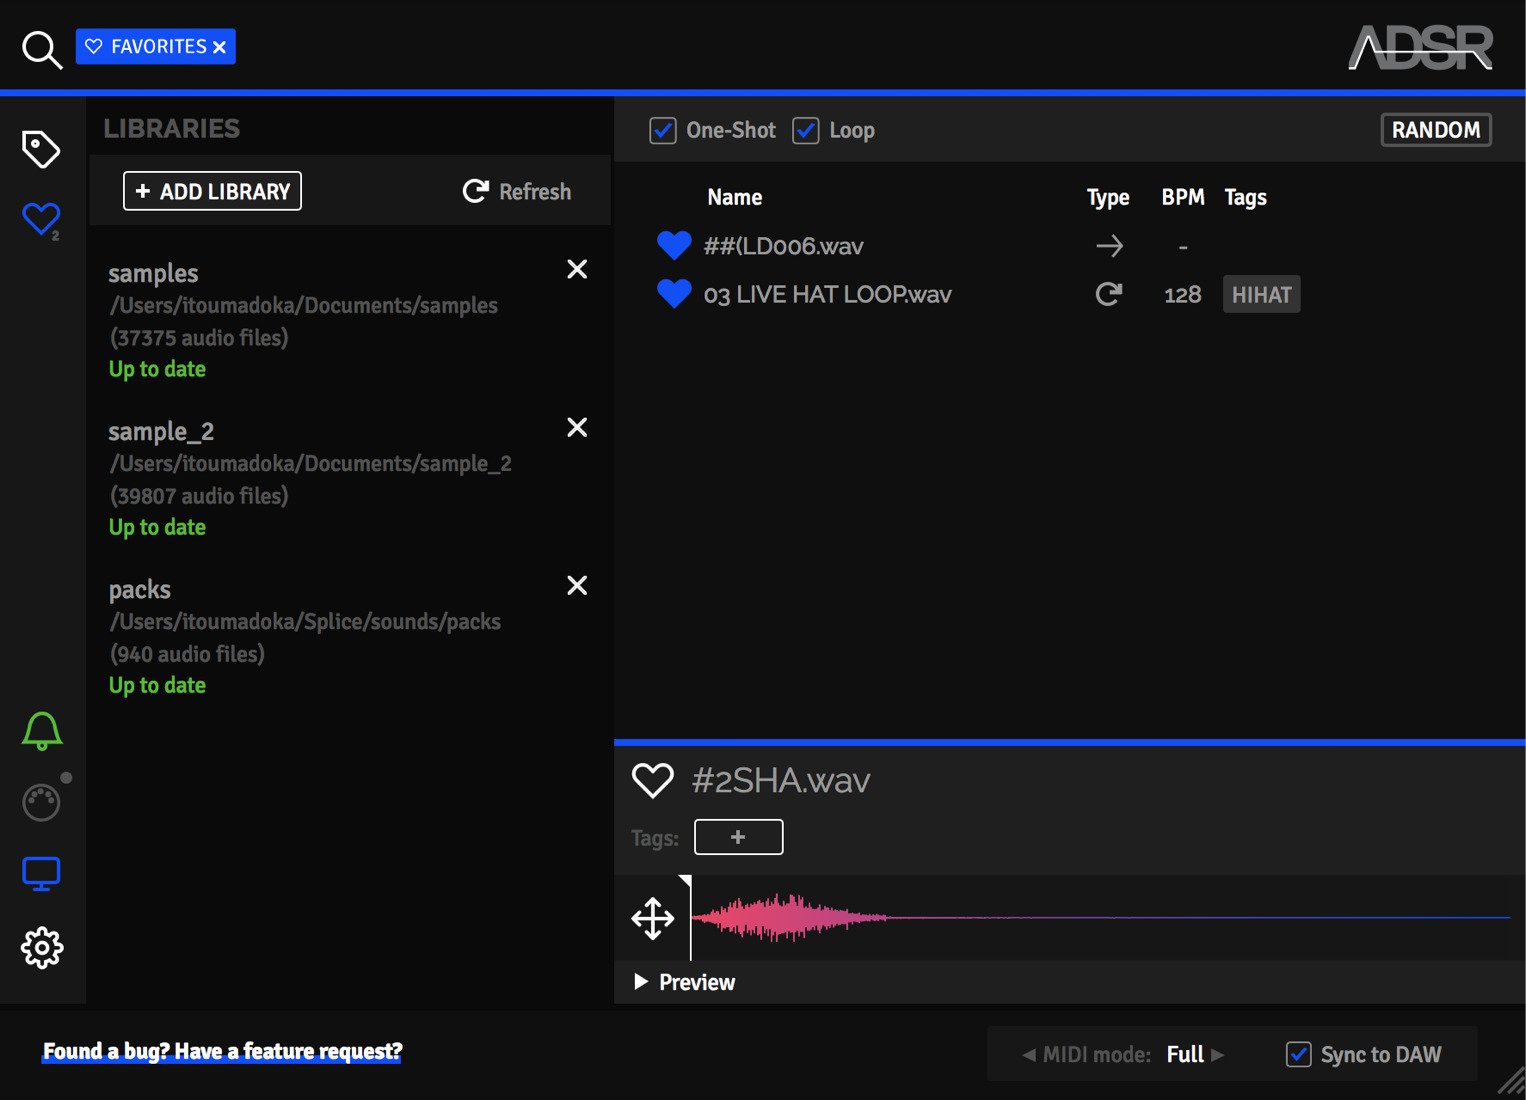
Task: Click the monitor display icon
Action: (41, 874)
